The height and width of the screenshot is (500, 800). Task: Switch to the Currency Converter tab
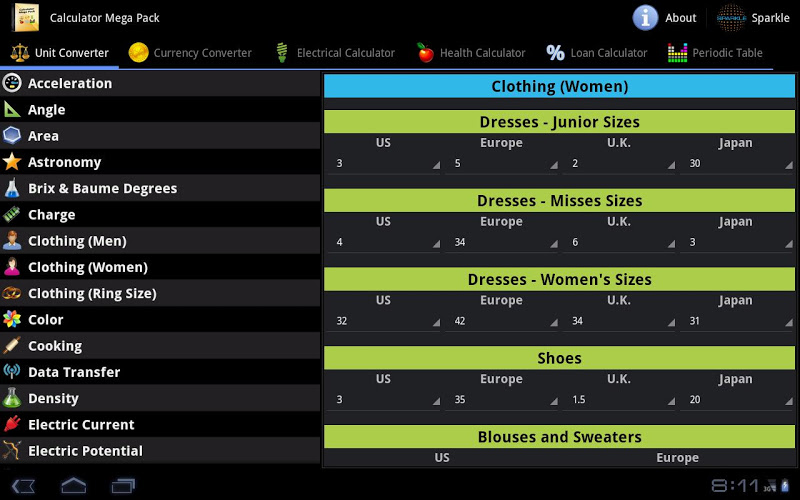click(190, 53)
